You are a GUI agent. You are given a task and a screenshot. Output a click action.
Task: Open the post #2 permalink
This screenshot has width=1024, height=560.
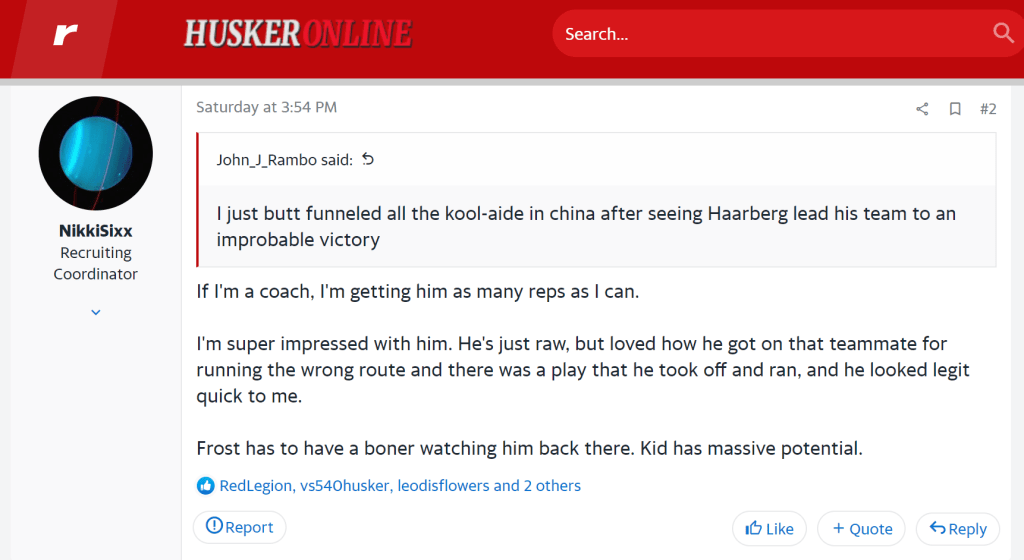pyautogui.click(x=988, y=109)
